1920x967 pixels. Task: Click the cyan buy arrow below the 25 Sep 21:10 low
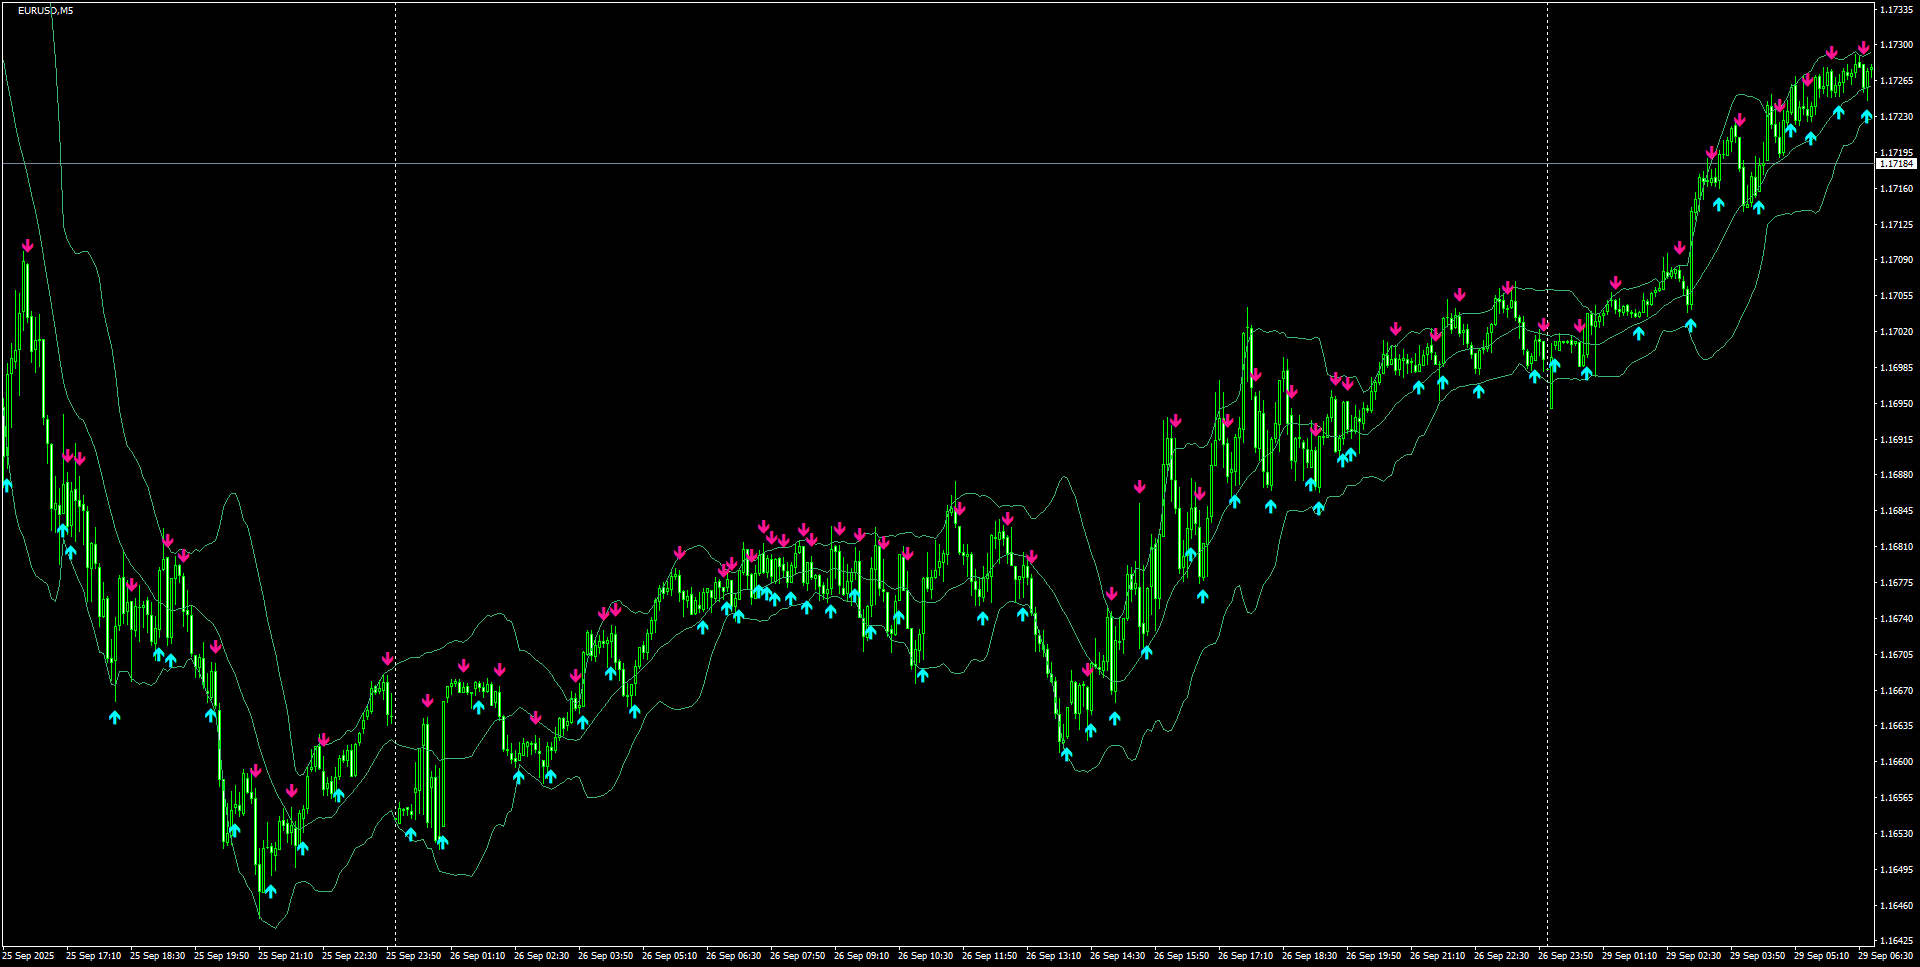coord(269,888)
